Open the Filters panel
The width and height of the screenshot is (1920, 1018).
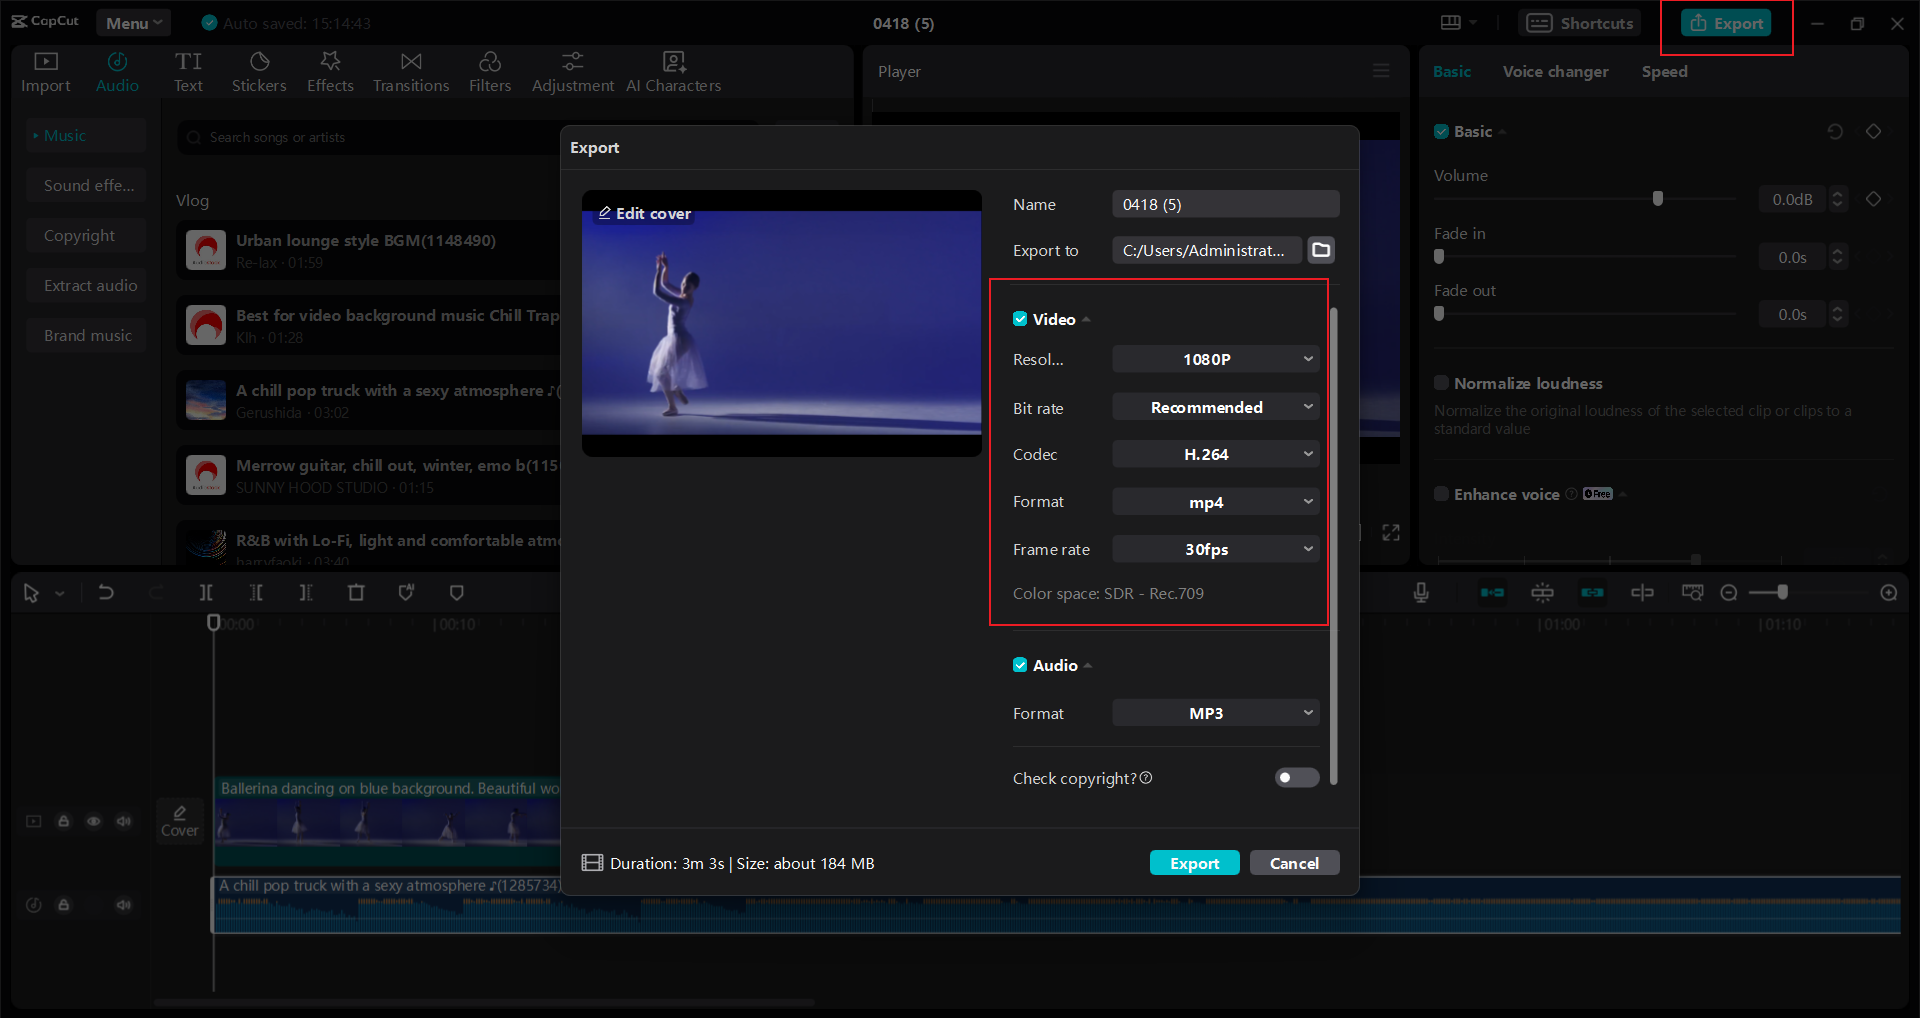pyautogui.click(x=490, y=72)
